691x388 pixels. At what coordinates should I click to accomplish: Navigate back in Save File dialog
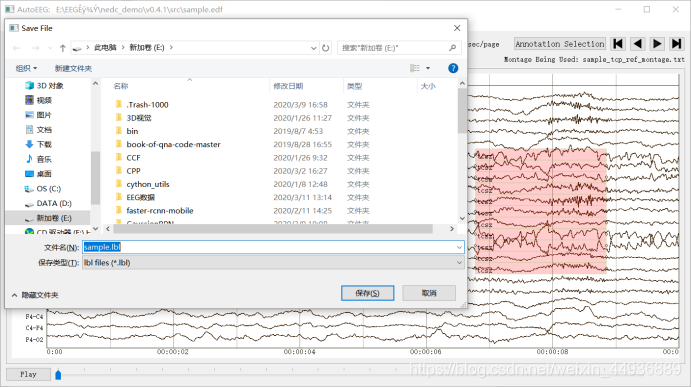coord(17,48)
